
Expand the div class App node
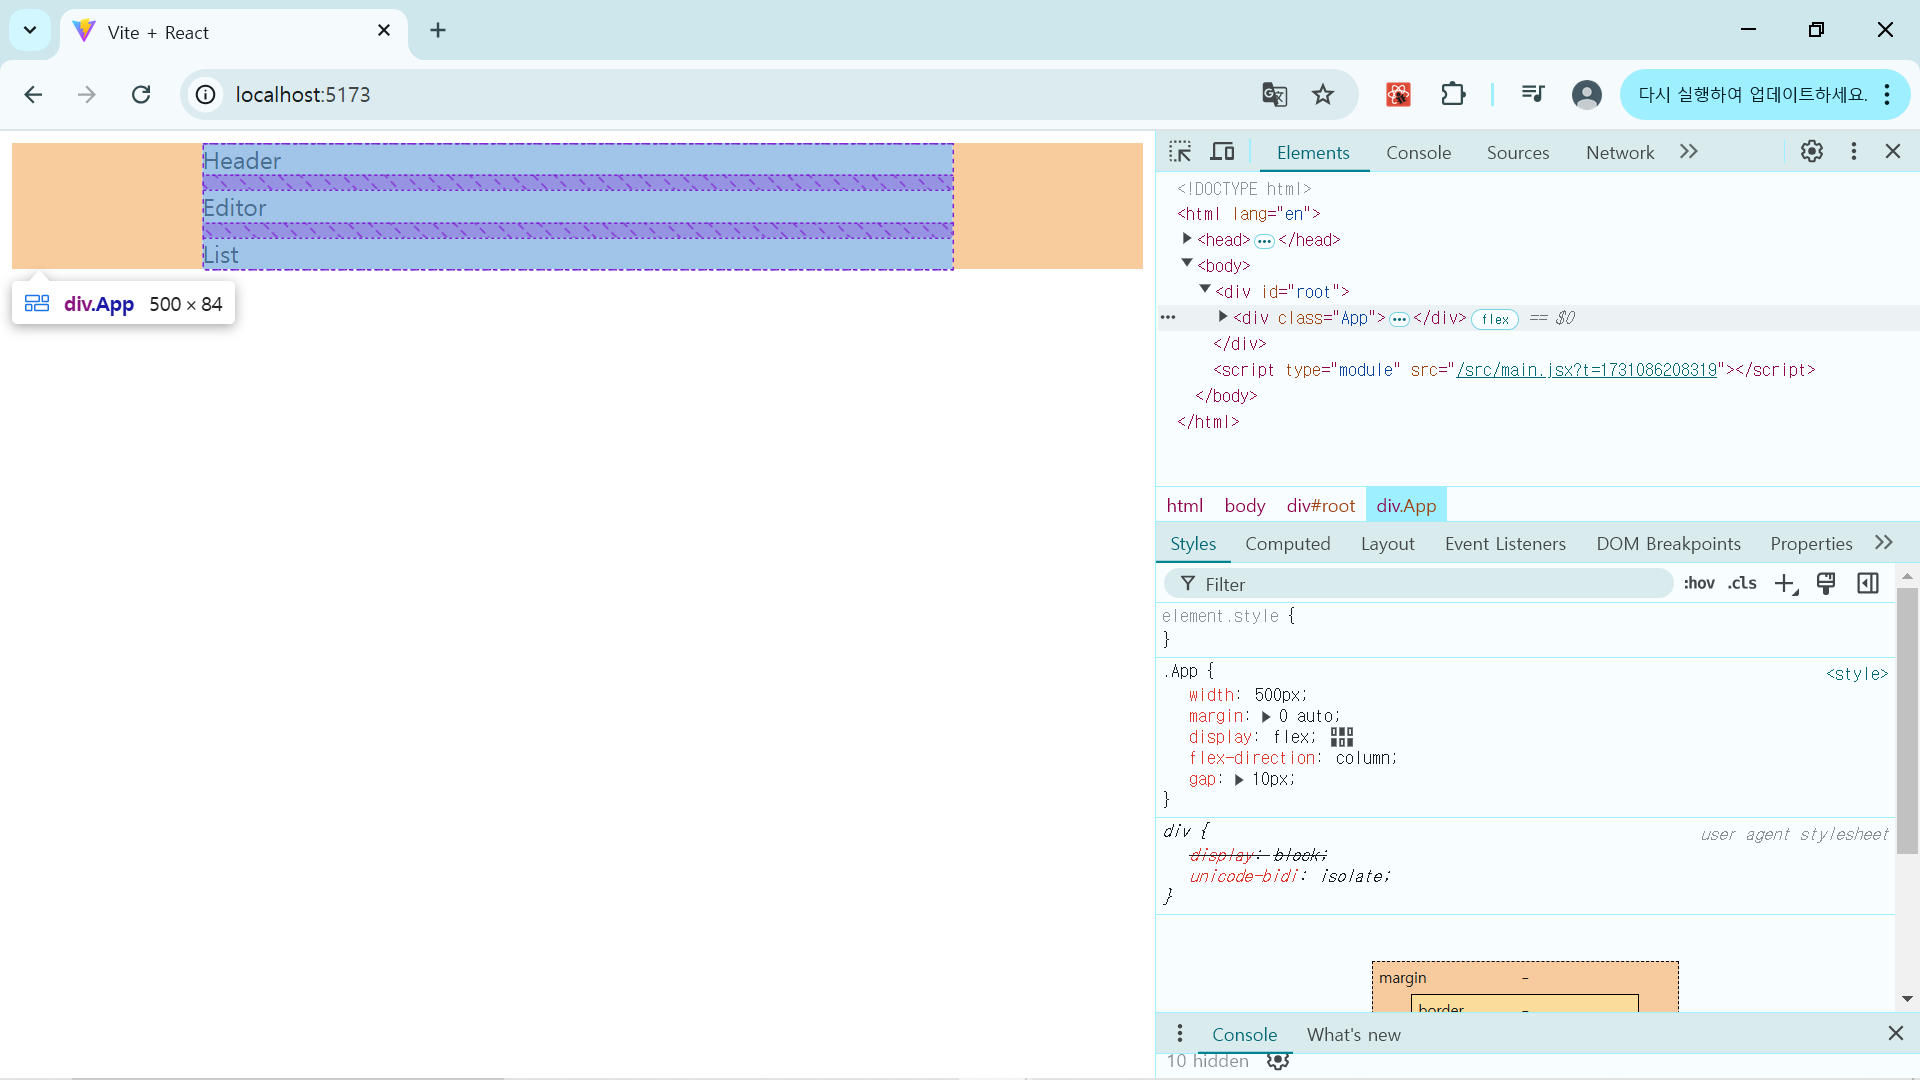1222,317
